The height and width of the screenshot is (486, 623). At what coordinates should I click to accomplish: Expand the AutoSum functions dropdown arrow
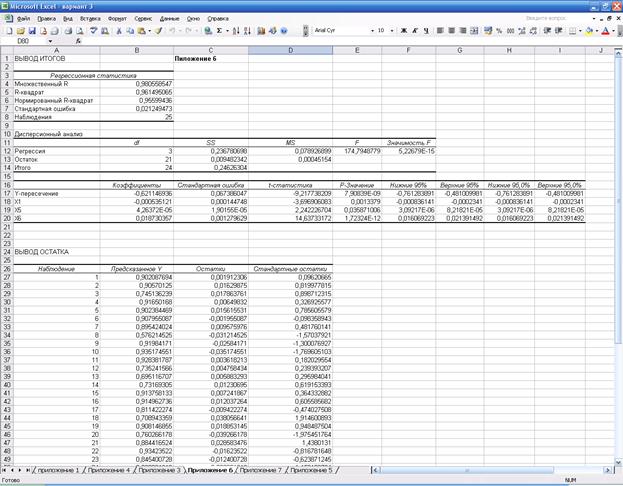coord(227,31)
